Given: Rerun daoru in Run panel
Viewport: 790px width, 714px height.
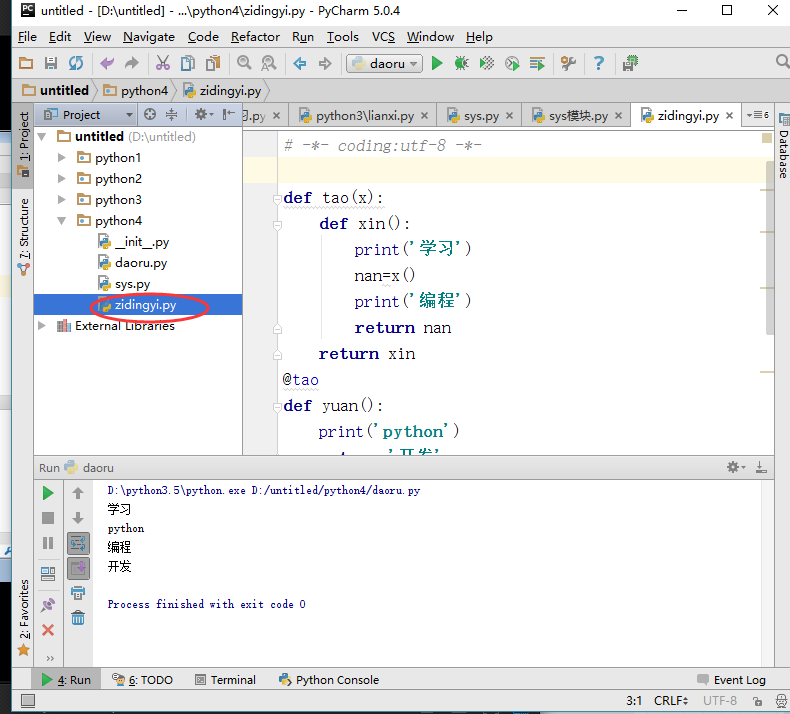Looking at the screenshot, I should 48,493.
